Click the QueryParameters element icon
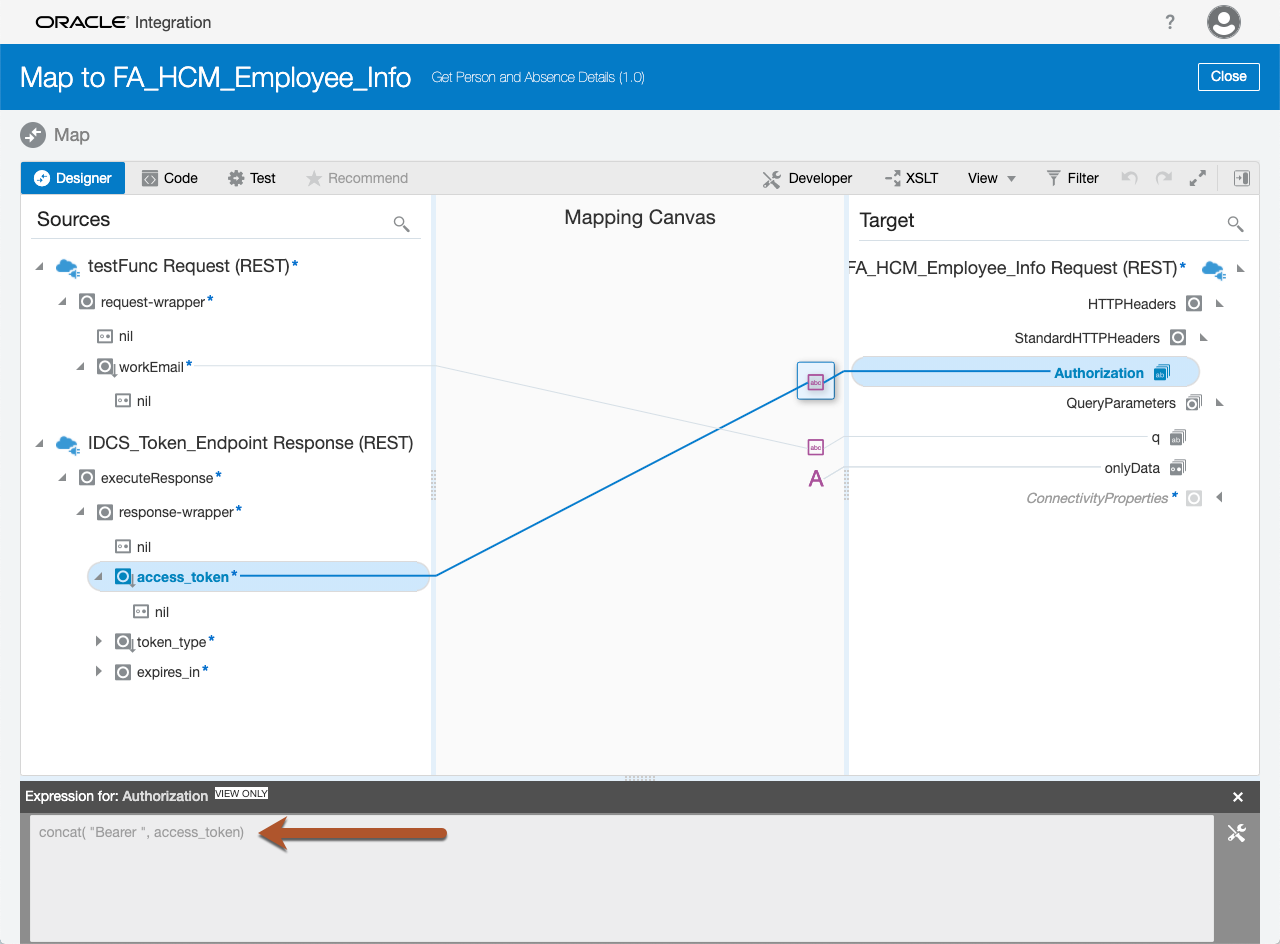1280x944 pixels. [x=1193, y=403]
